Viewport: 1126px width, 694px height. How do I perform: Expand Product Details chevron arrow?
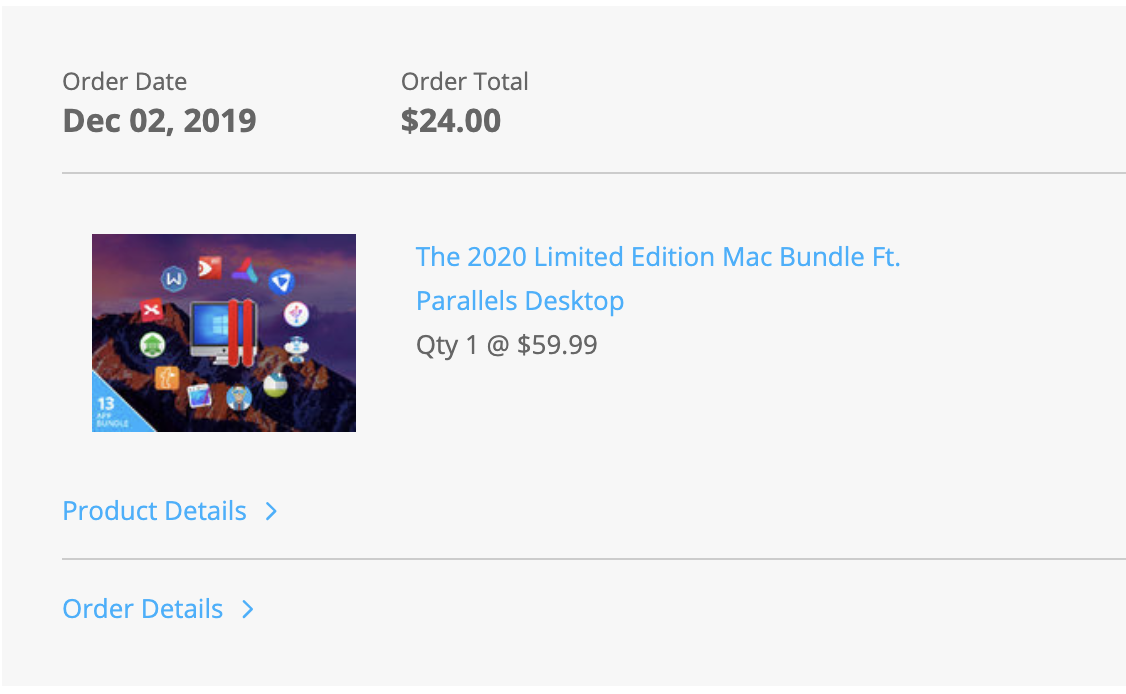coord(271,512)
